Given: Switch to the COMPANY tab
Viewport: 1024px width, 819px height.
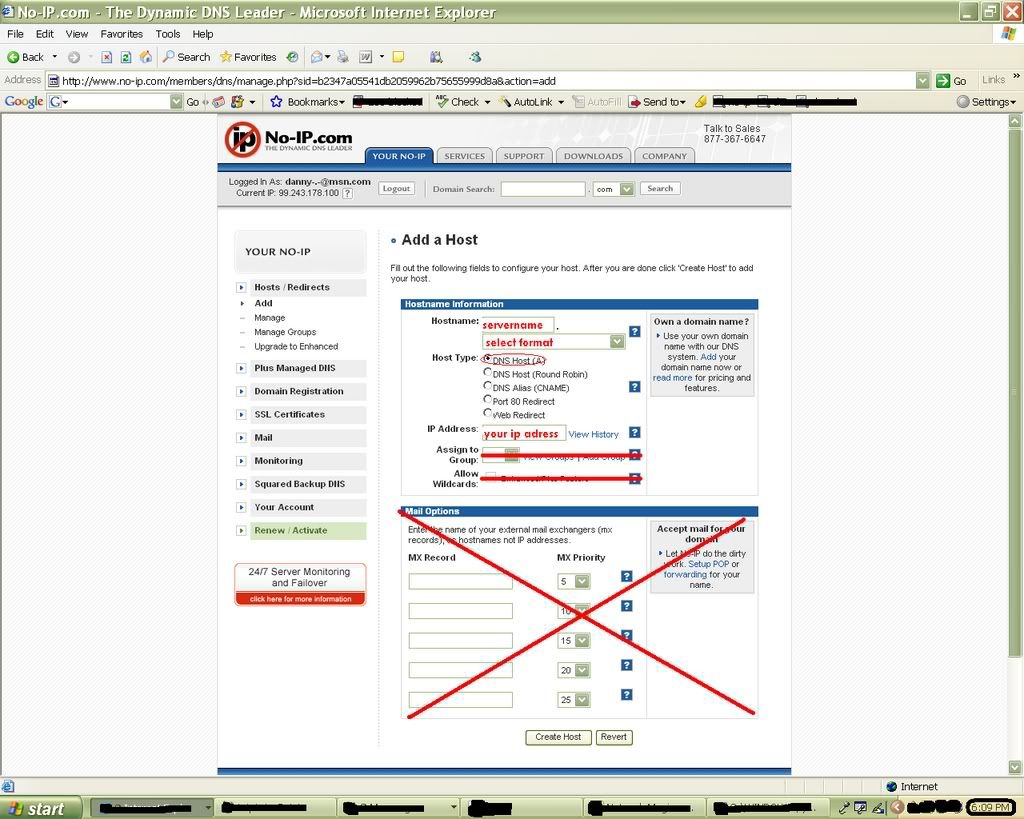Looking at the screenshot, I should [x=664, y=156].
